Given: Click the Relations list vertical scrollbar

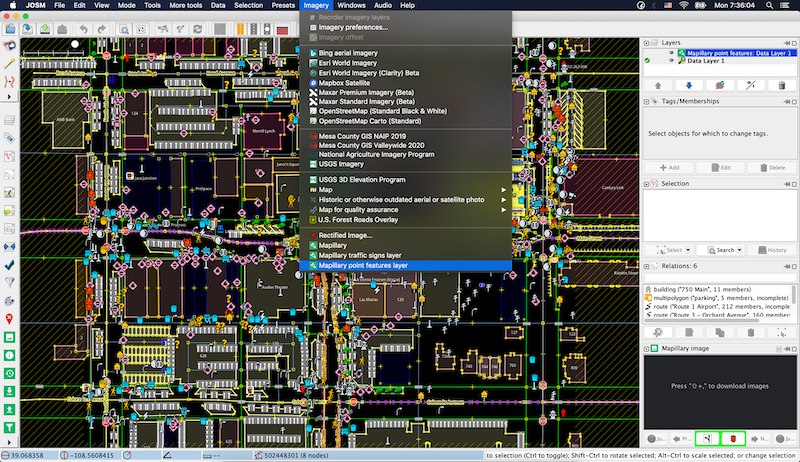Looking at the screenshot, I should tap(794, 295).
